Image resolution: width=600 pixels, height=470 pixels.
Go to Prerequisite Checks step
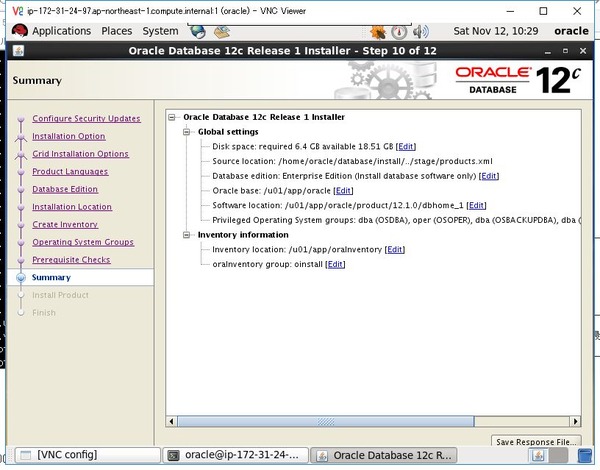pos(71,259)
